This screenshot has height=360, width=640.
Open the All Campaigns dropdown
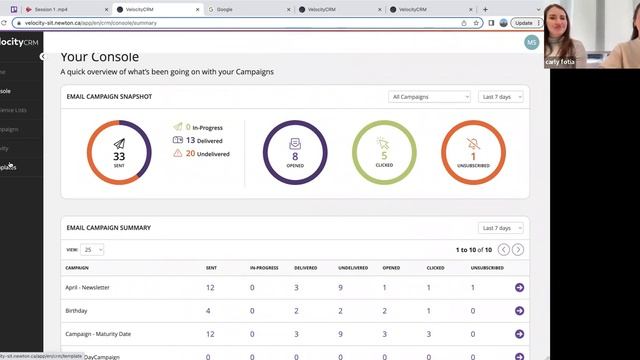[429, 97]
